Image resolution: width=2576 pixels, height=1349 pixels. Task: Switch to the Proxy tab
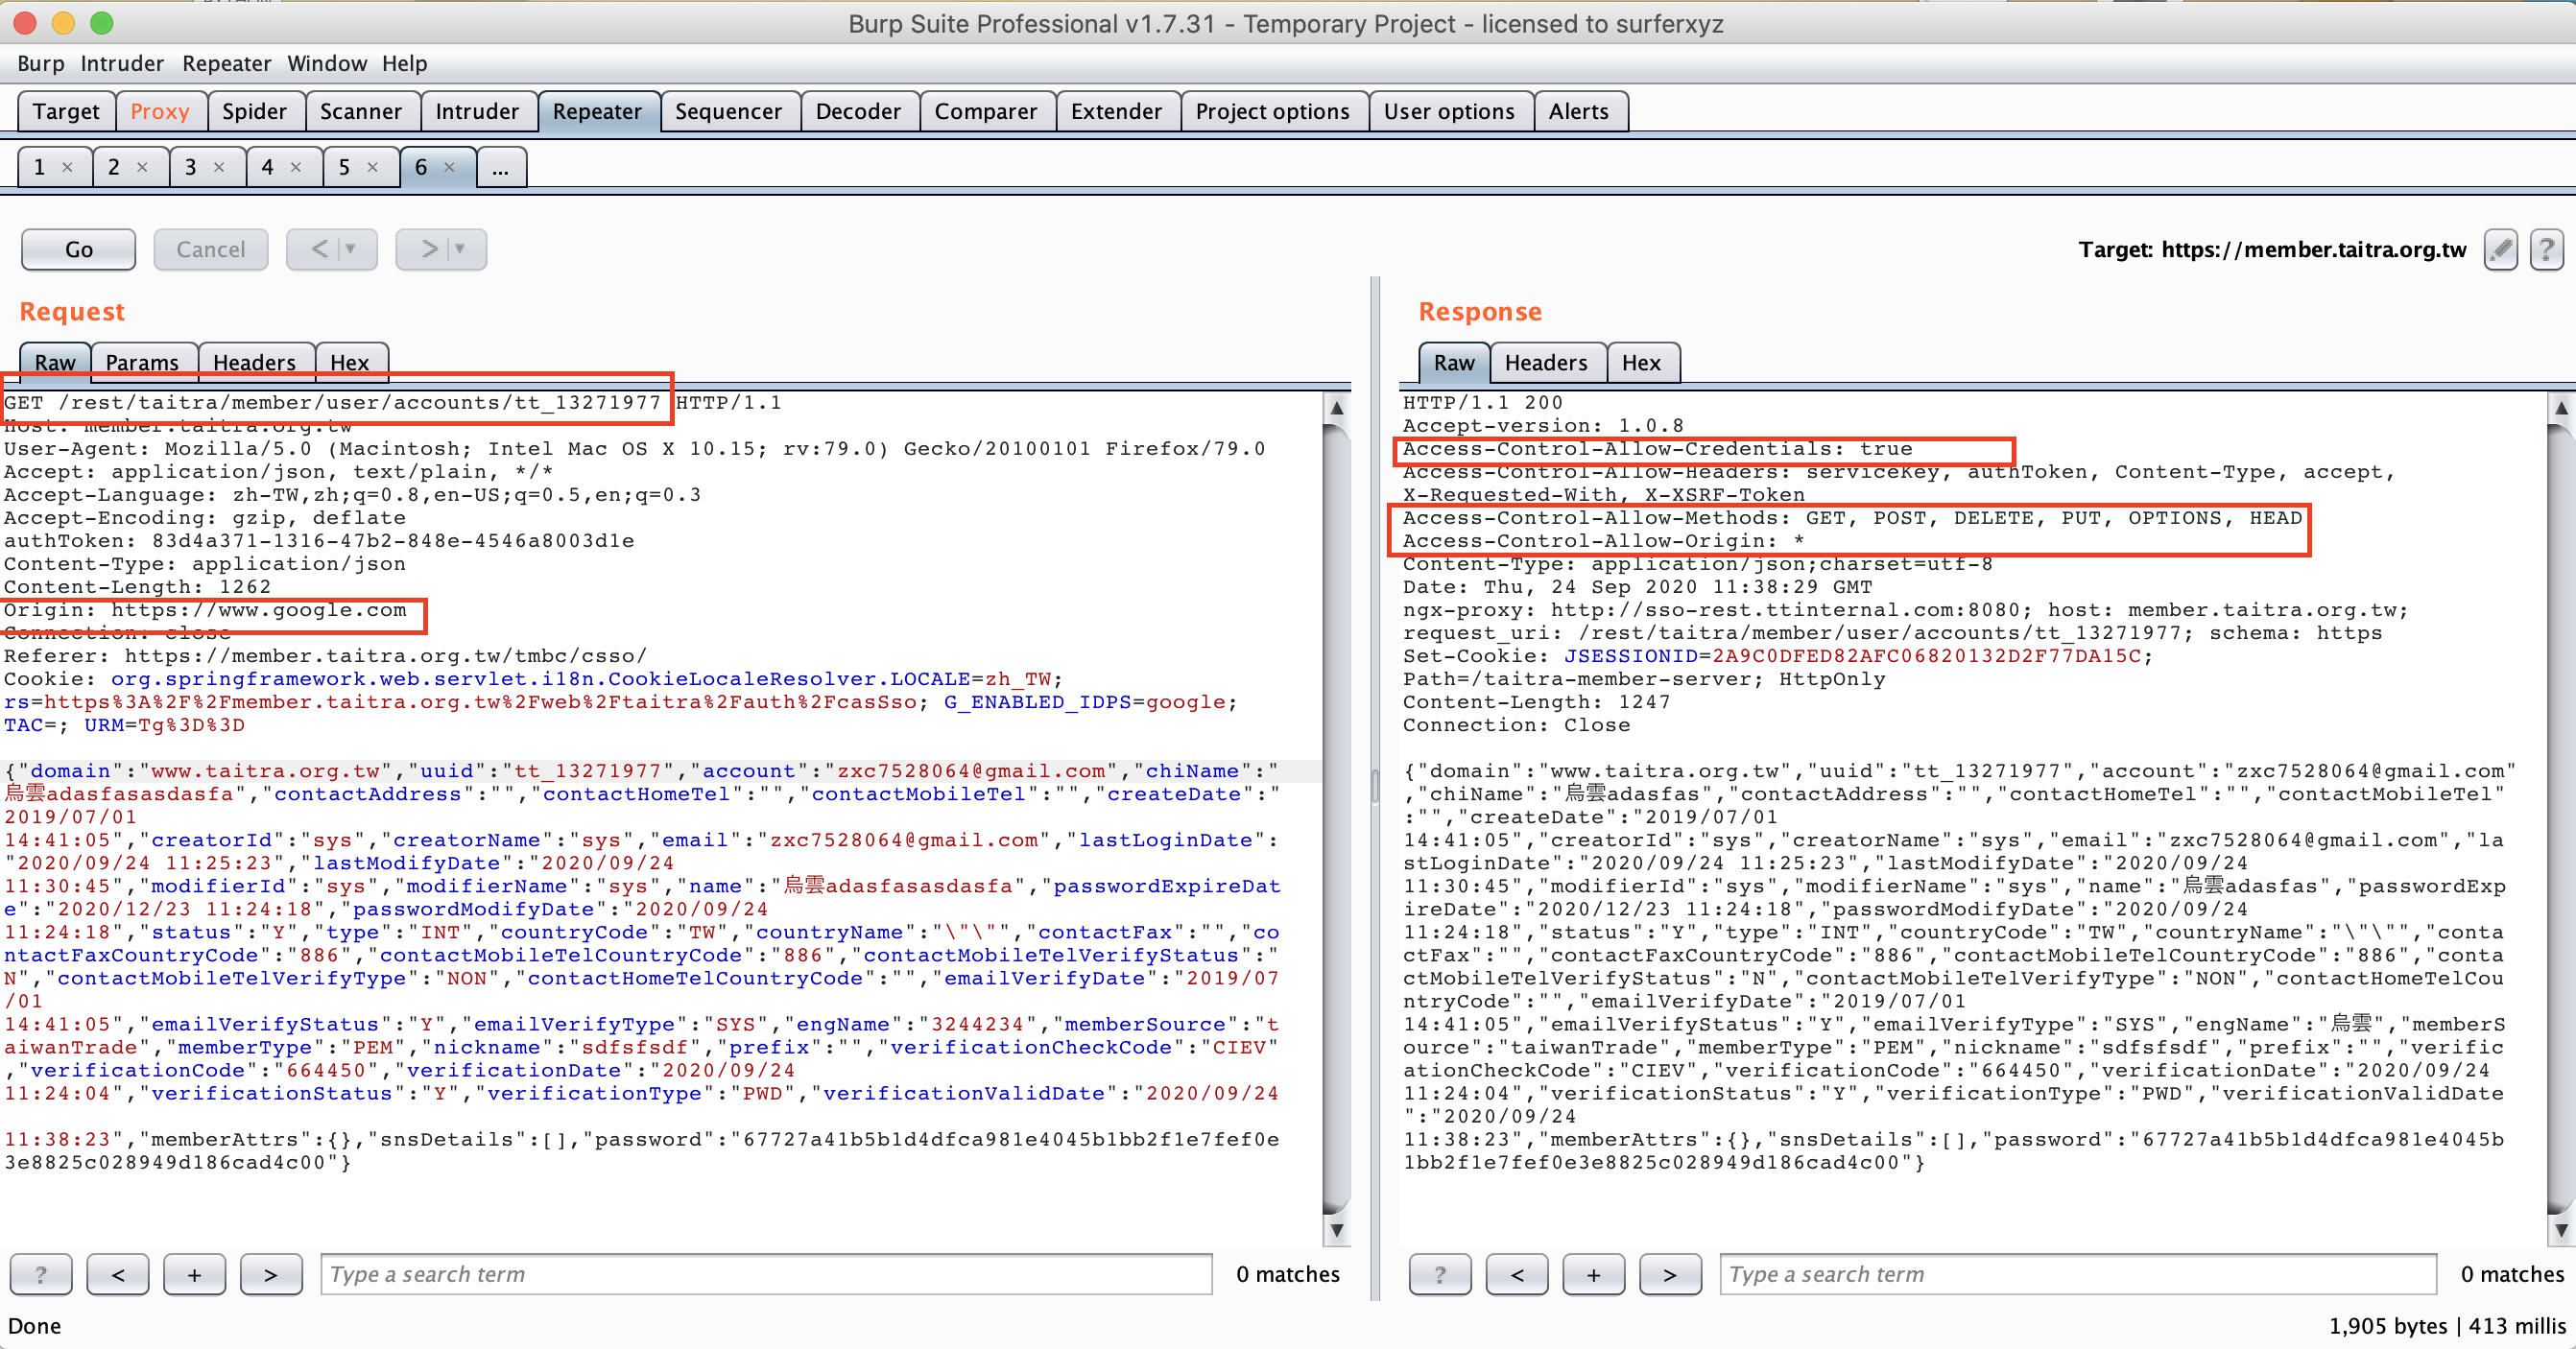tap(160, 111)
